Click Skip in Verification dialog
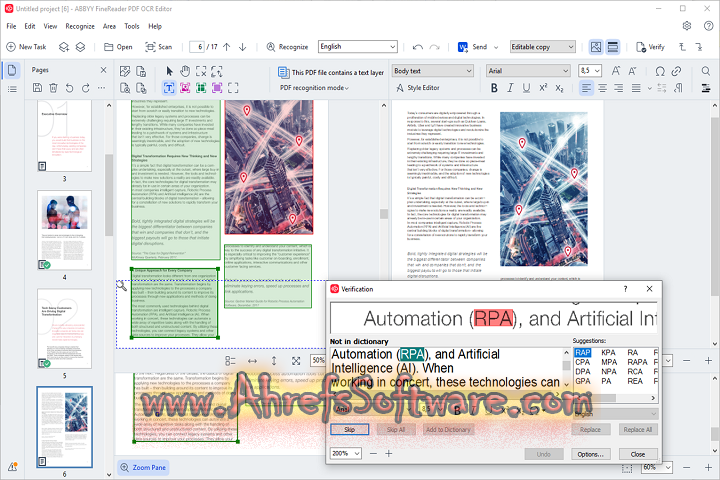The image size is (720, 480). (349, 429)
